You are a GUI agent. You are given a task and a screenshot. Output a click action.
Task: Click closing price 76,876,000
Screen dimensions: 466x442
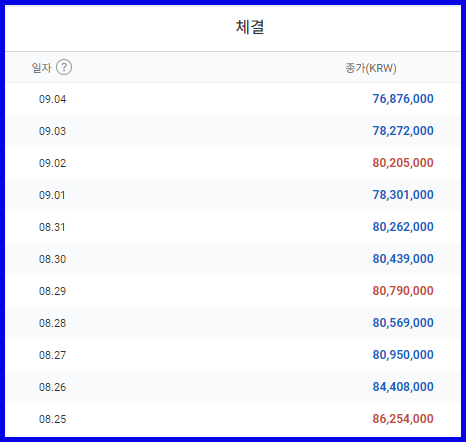[403, 99]
